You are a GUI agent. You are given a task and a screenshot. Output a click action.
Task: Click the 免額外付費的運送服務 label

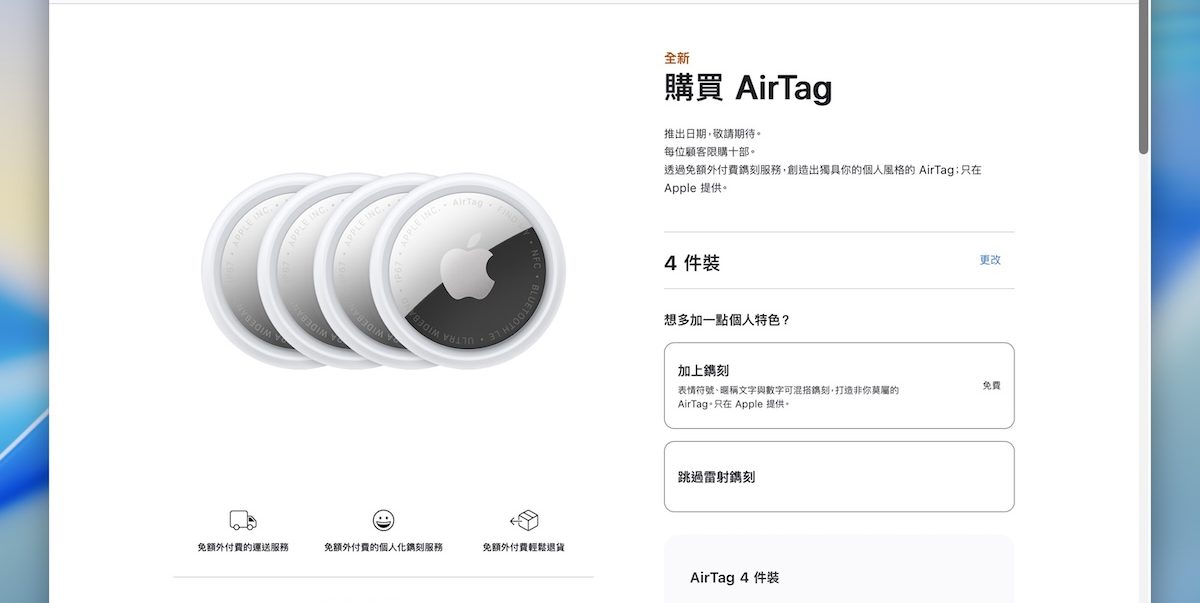[x=243, y=548]
